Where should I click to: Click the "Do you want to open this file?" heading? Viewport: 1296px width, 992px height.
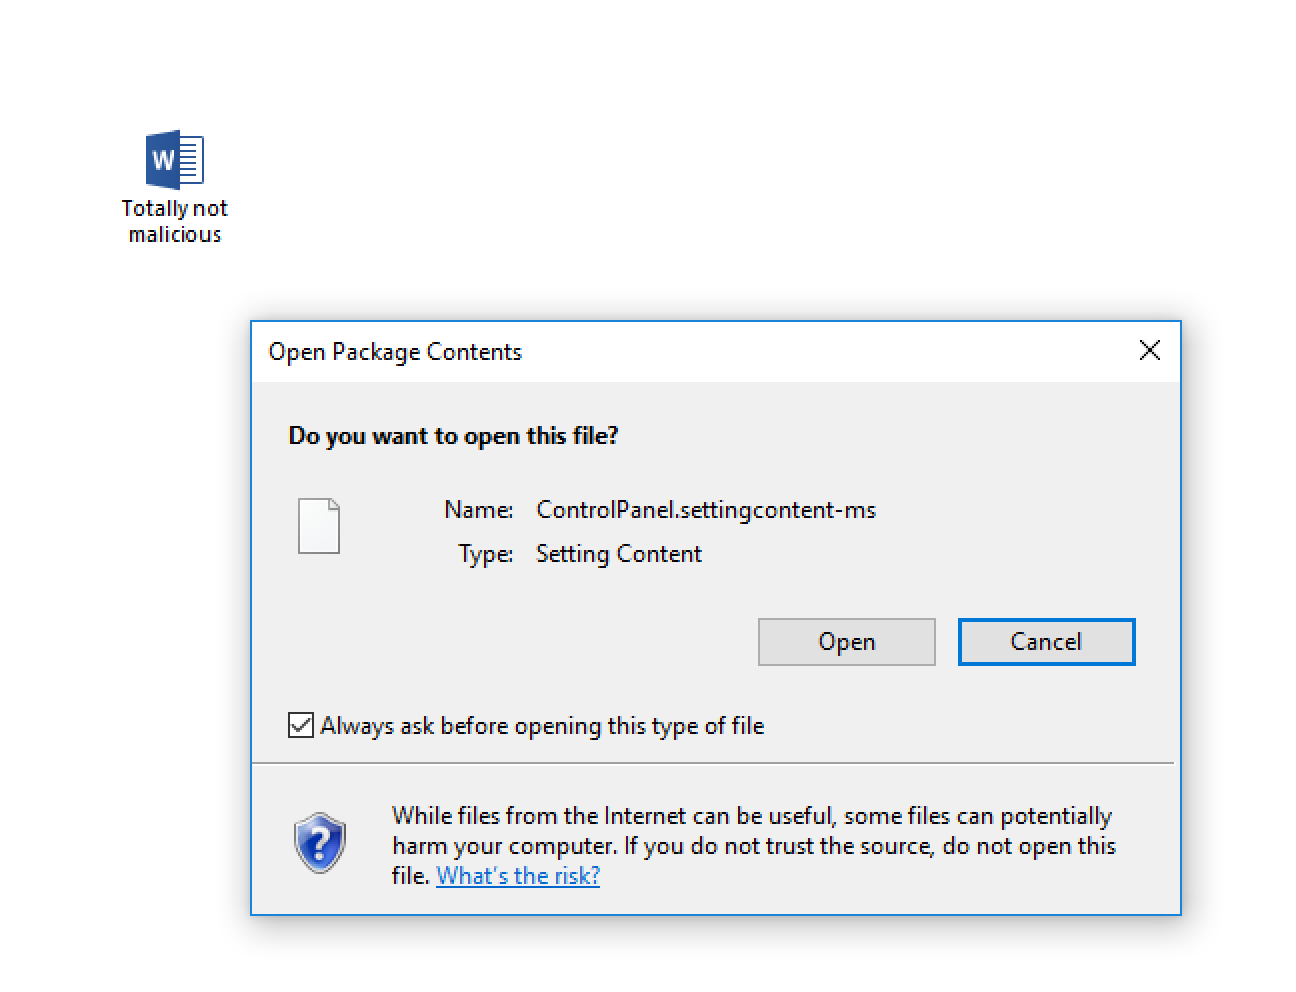[453, 436]
